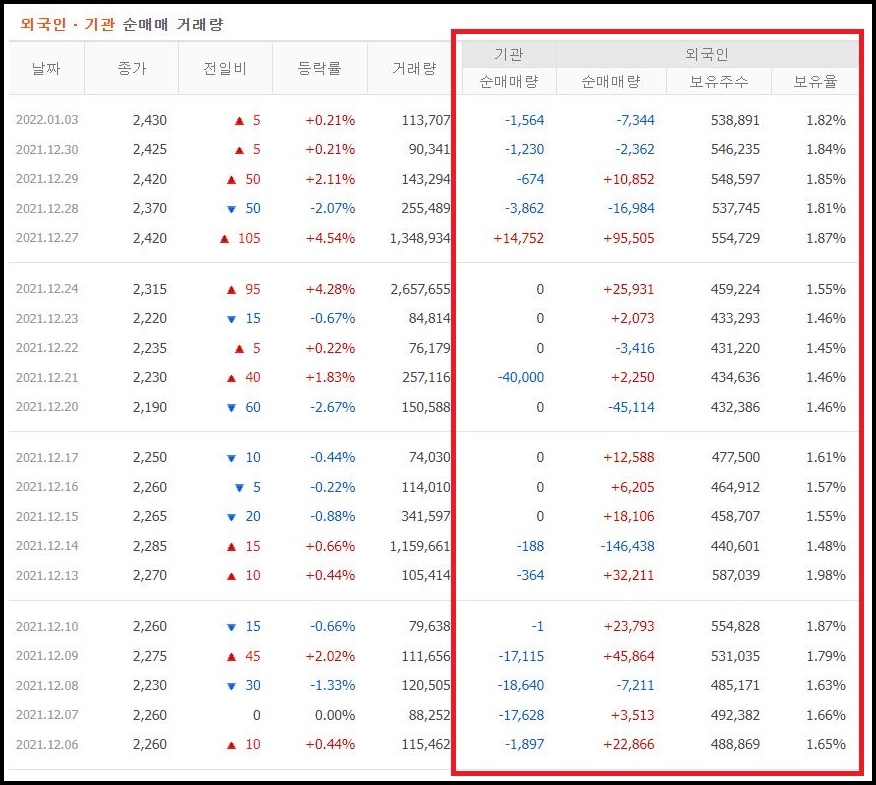Click the 보유주수 column header
Image resolution: width=876 pixels, height=785 pixels.
click(718, 82)
